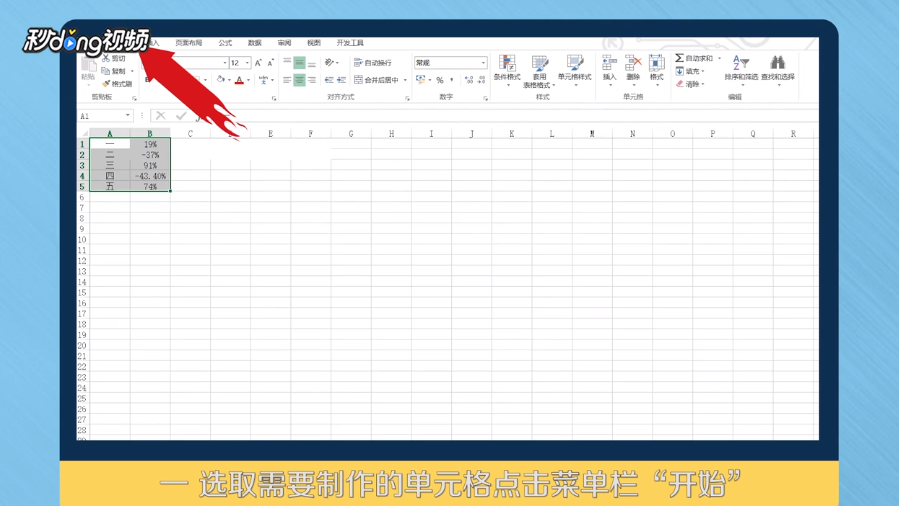Click the AutoSum sigma (自动求和) icon
This screenshot has height=506, width=899.
[679, 58]
